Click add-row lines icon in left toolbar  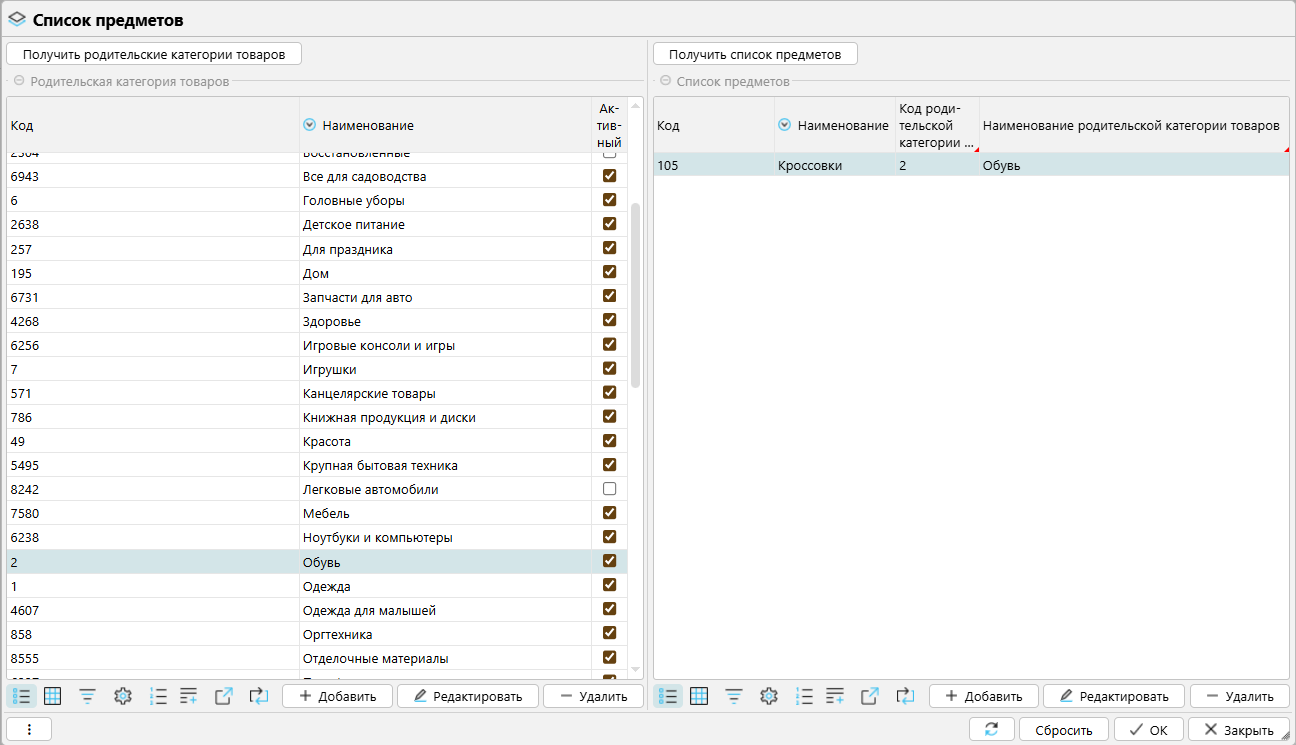click(189, 696)
